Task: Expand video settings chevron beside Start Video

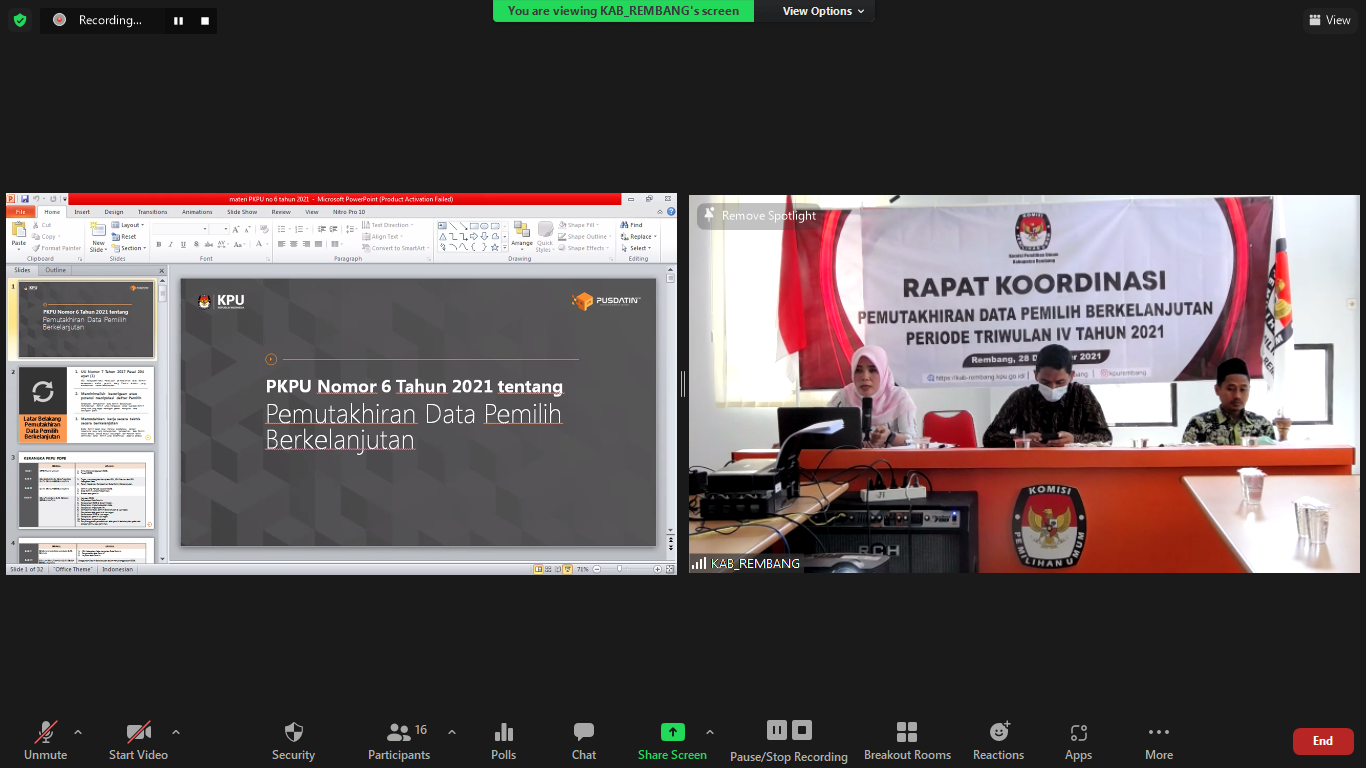Action: point(176,732)
